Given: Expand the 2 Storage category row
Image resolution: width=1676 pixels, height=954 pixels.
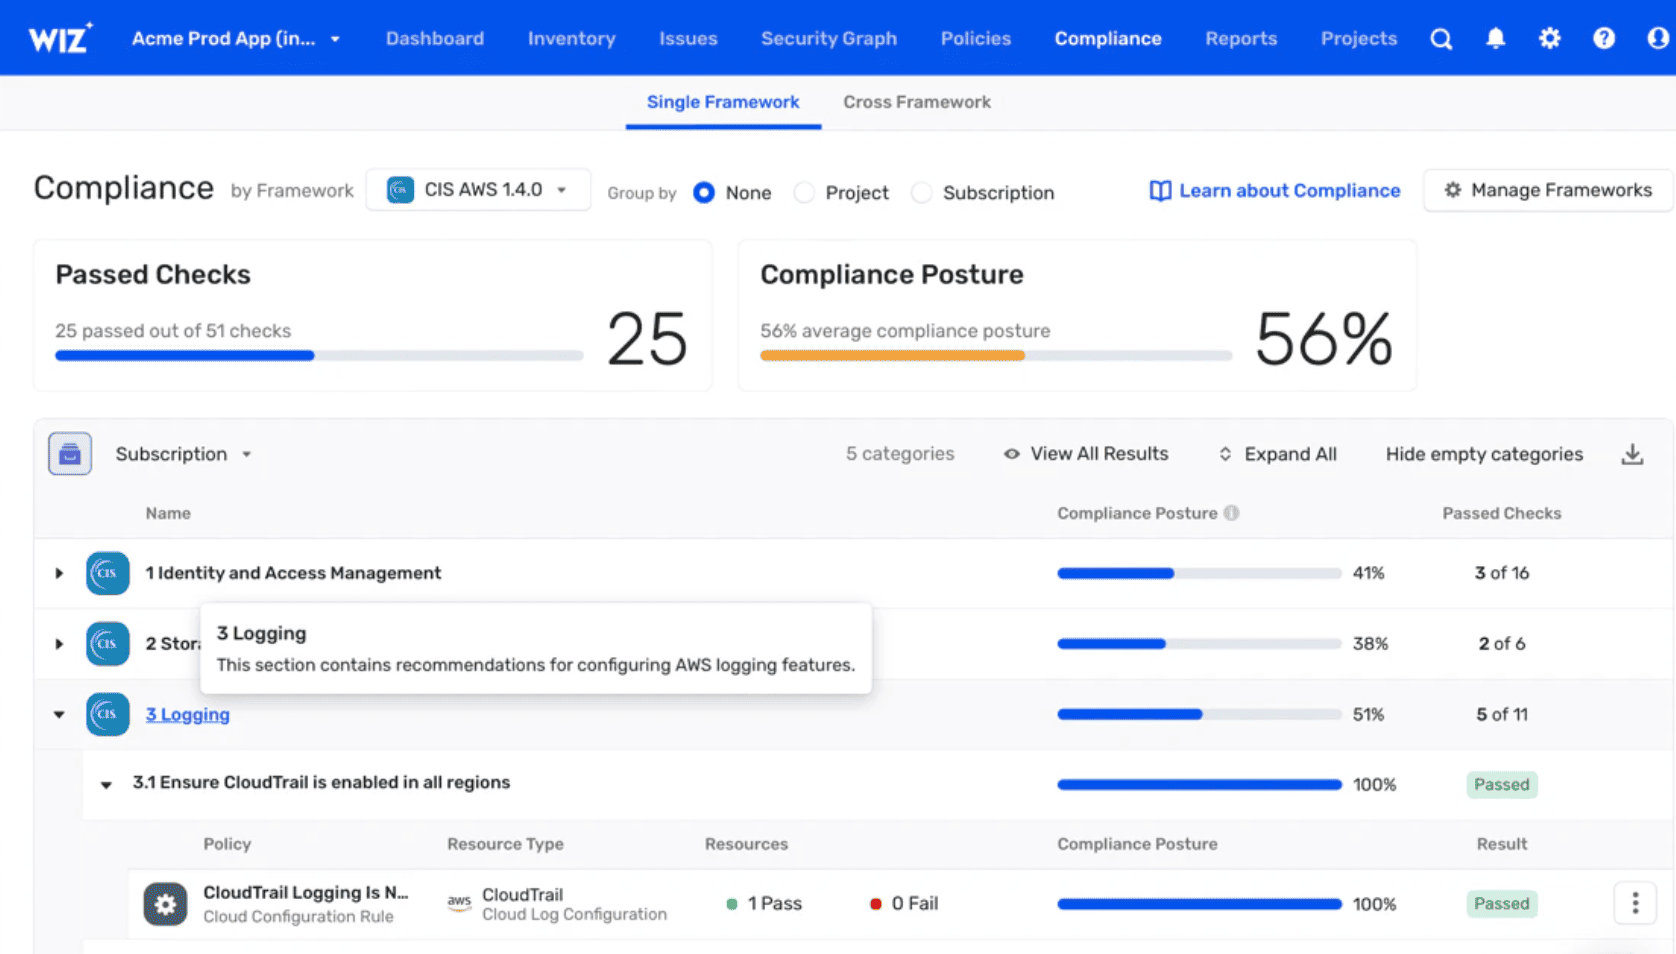Looking at the screenshot, I should click(x=59, y=643).
